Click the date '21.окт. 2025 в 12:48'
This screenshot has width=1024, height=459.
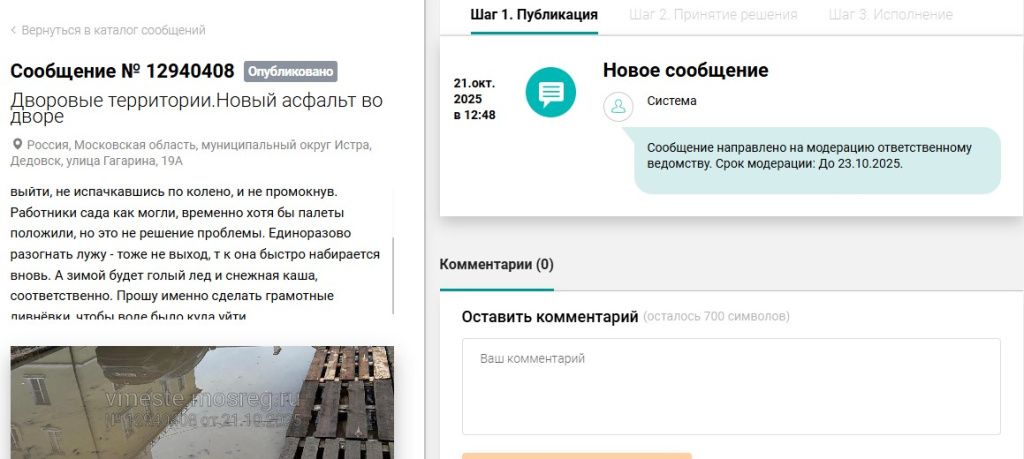point(475,99)
